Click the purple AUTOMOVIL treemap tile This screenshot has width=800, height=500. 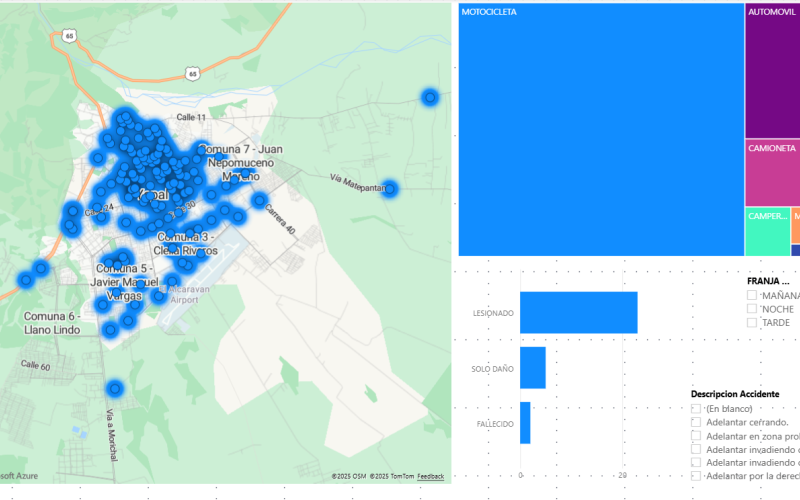click(x=772, y=70)
